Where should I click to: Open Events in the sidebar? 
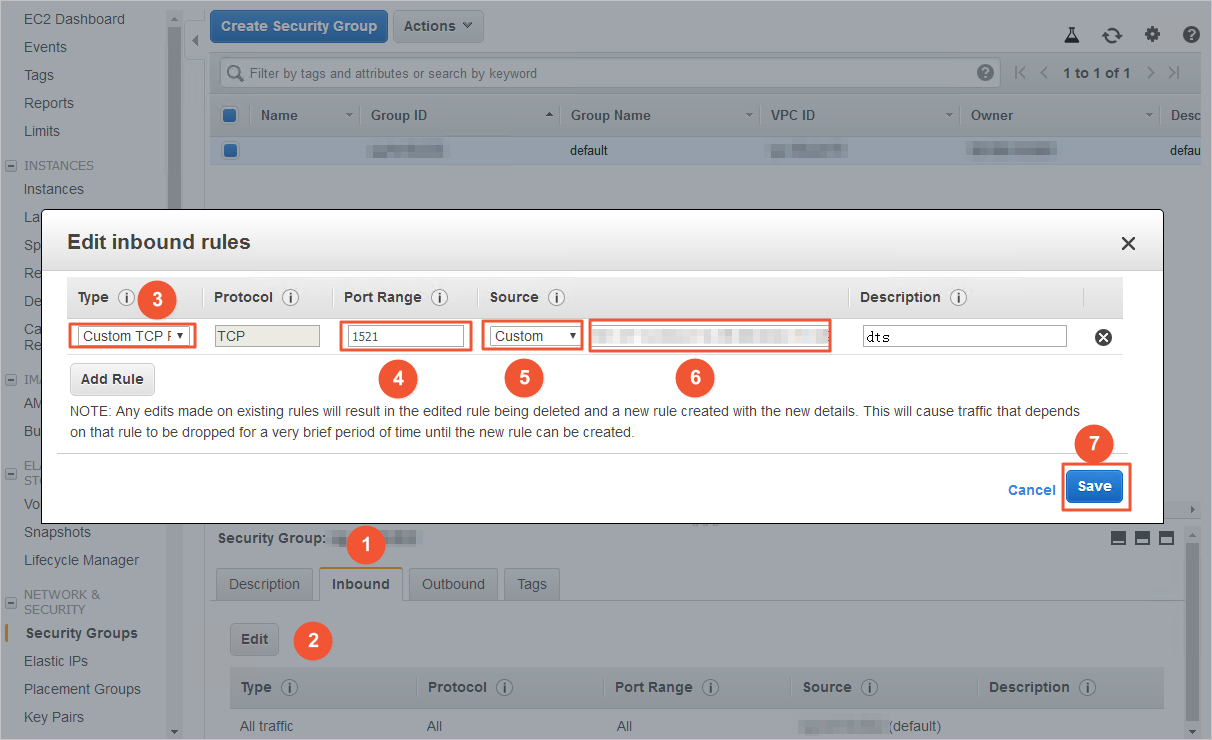(x=46, y=47)
